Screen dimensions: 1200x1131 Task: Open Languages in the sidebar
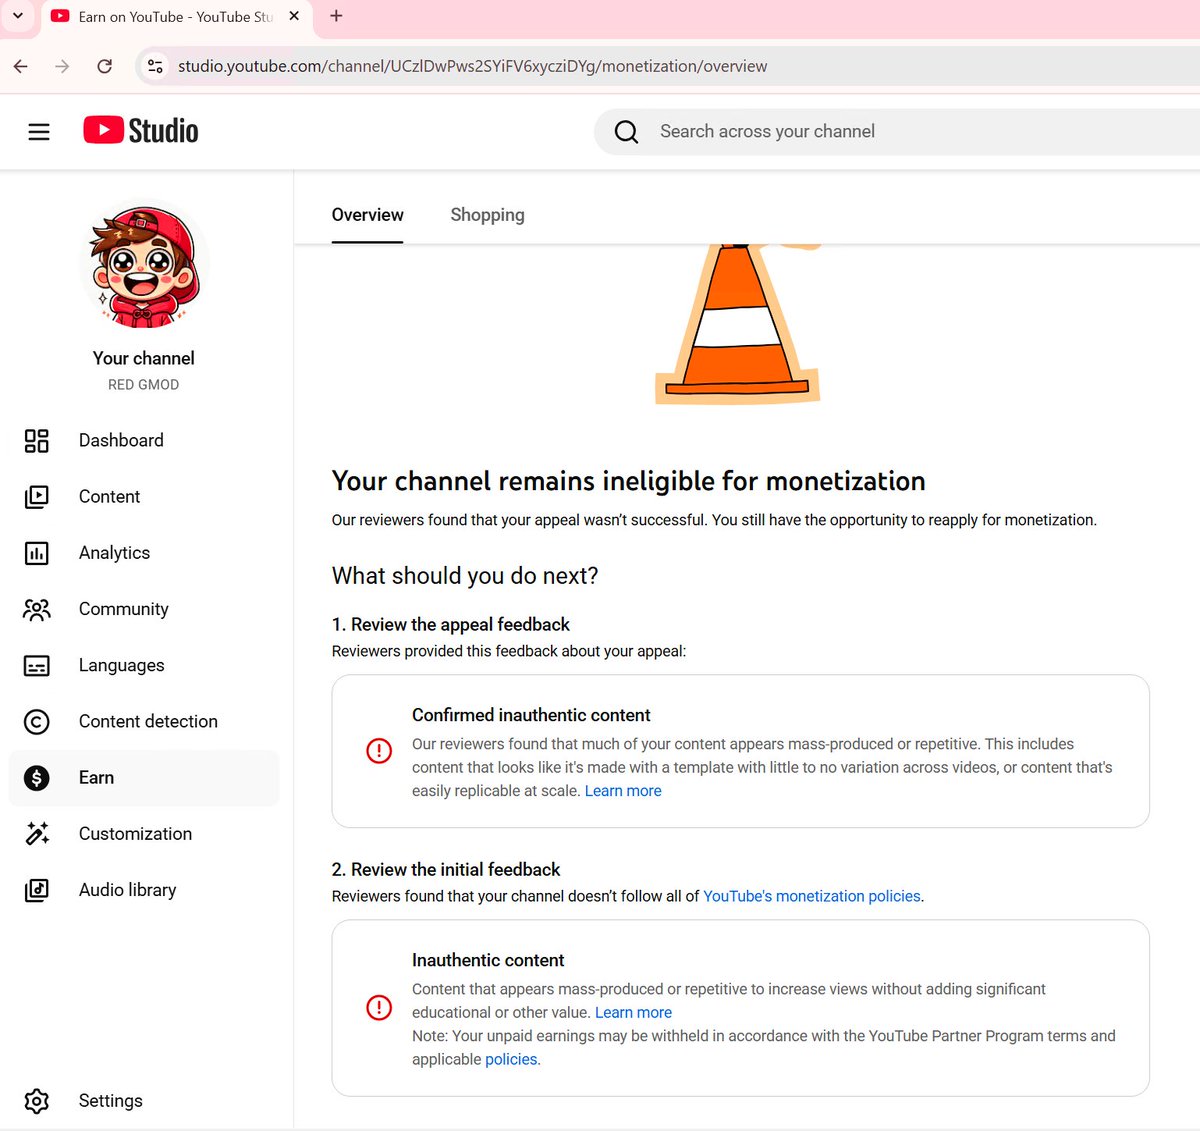pyautogui.click(x=144, y=665)
